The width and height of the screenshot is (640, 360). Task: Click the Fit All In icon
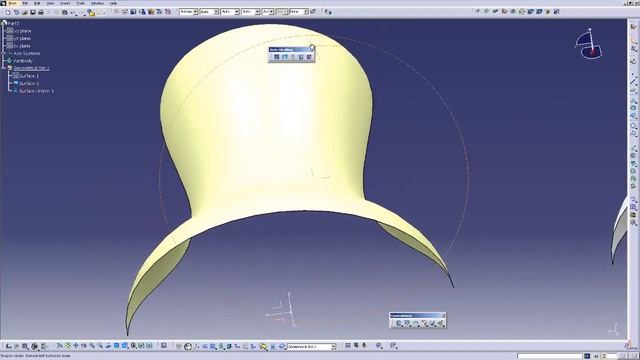pos(68,346)
